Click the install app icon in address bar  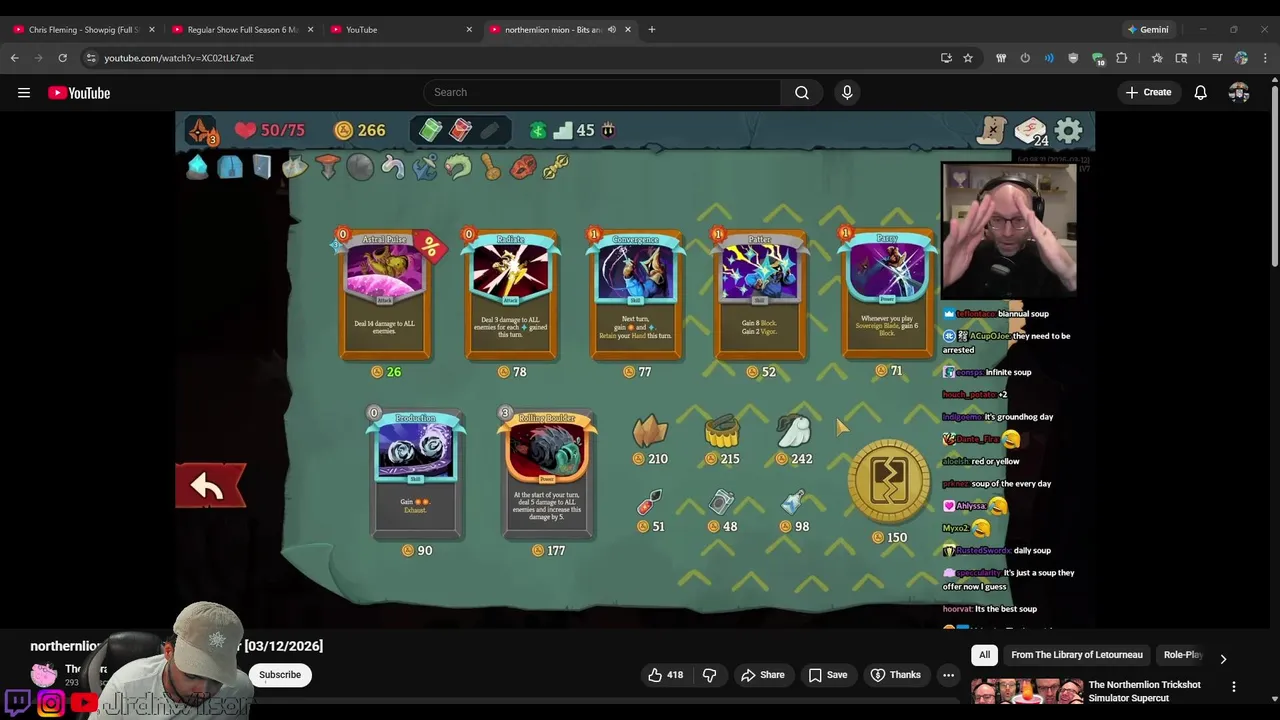pos(946,58)
